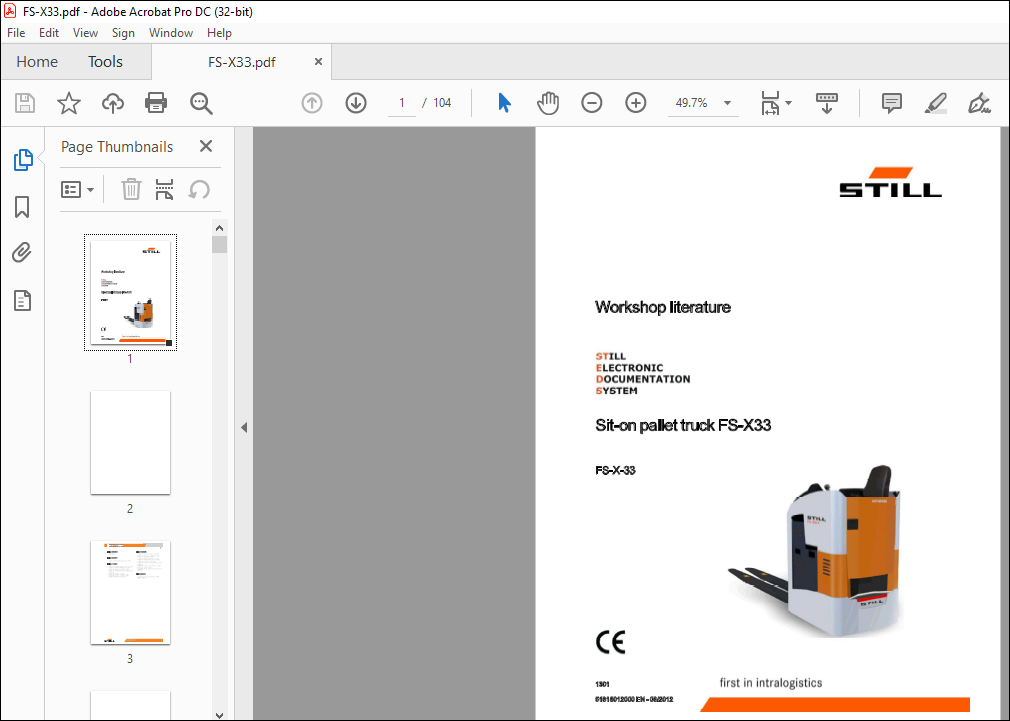Add a comment with speech bubble icon
The image size is (1010, 721).
(891, 103)
